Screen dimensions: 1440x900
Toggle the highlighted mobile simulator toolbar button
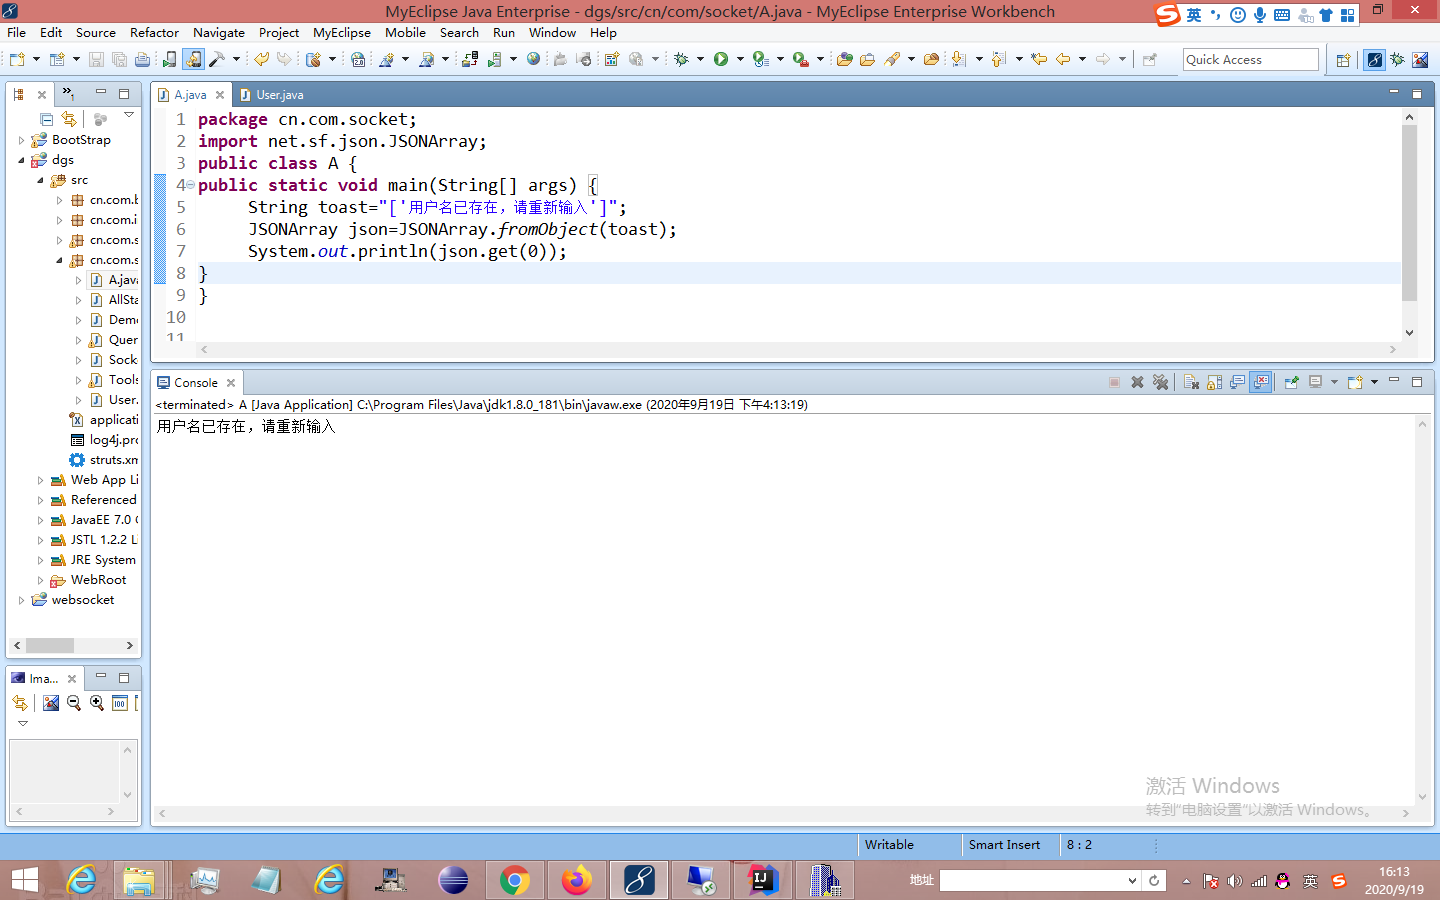(193, 60)
